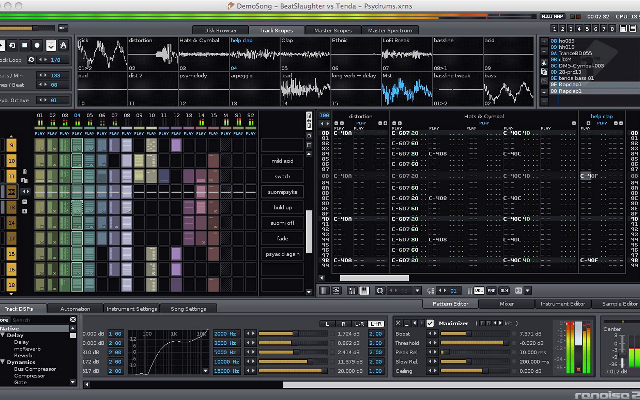Select preset slot 1 in the top-right row
This screenshot has height=400, width=640.
tap(554, 29)
